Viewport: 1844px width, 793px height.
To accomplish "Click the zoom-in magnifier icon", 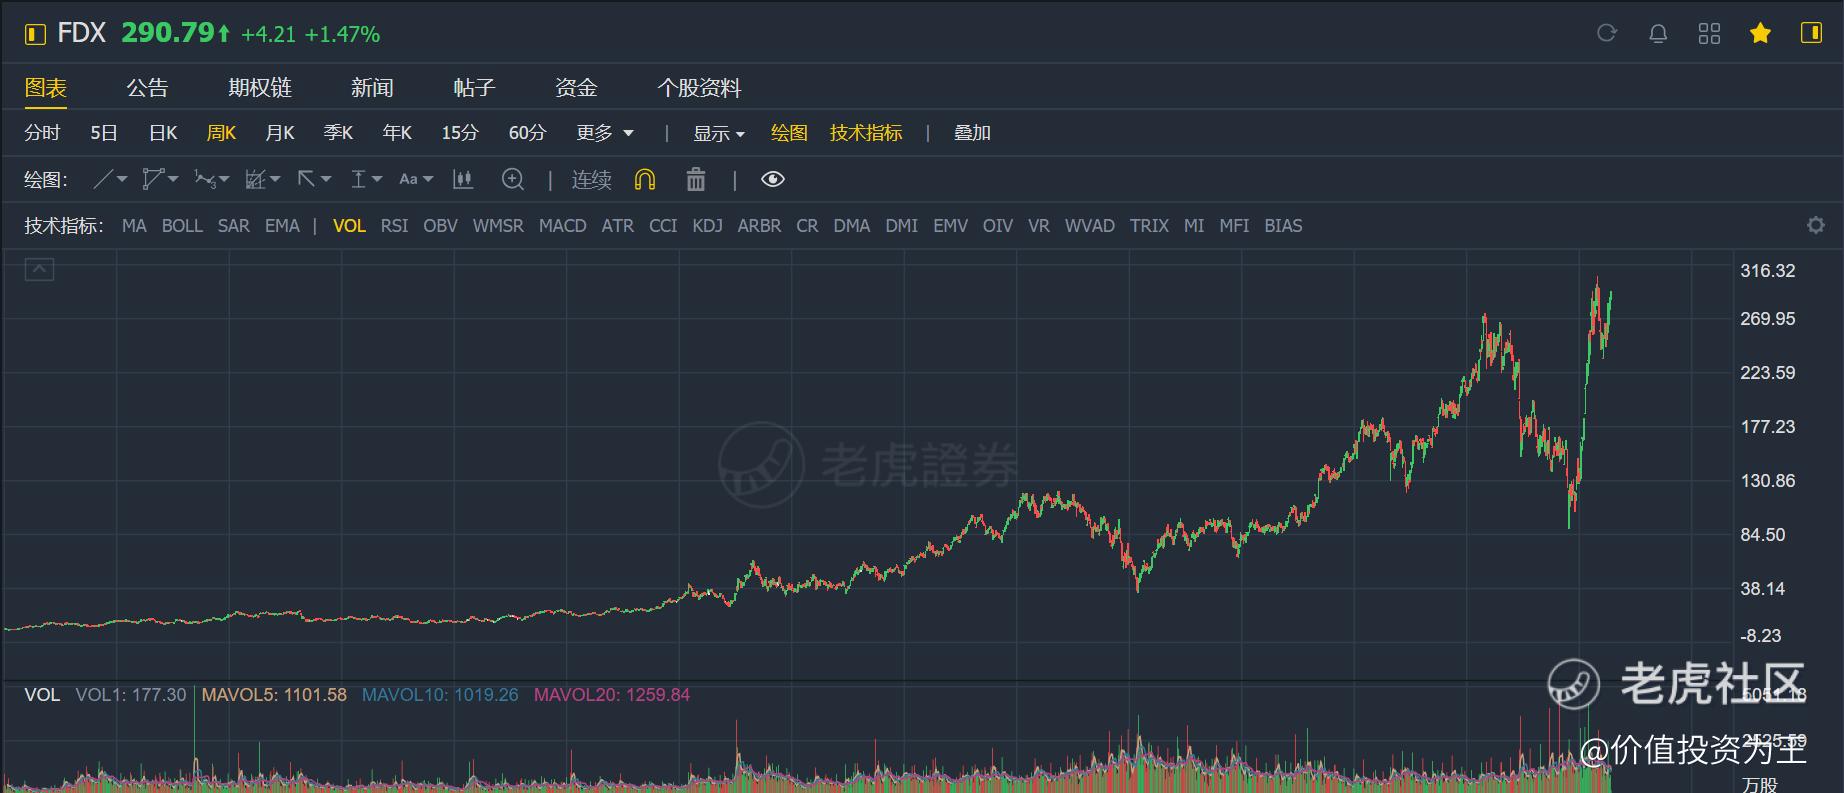I will (513, 179).
